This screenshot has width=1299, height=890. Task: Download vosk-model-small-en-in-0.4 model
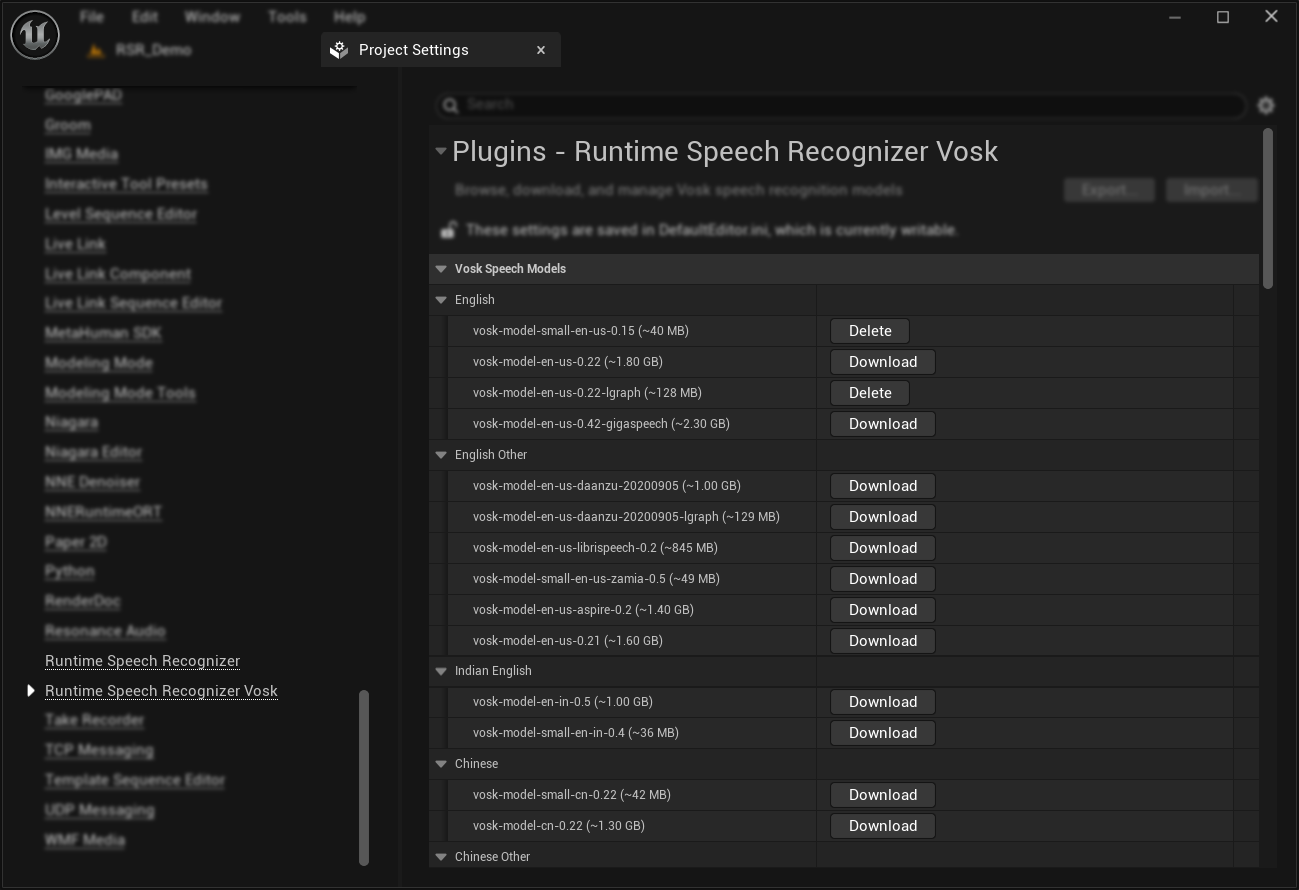pyautogui.click(x=883, y=733)
